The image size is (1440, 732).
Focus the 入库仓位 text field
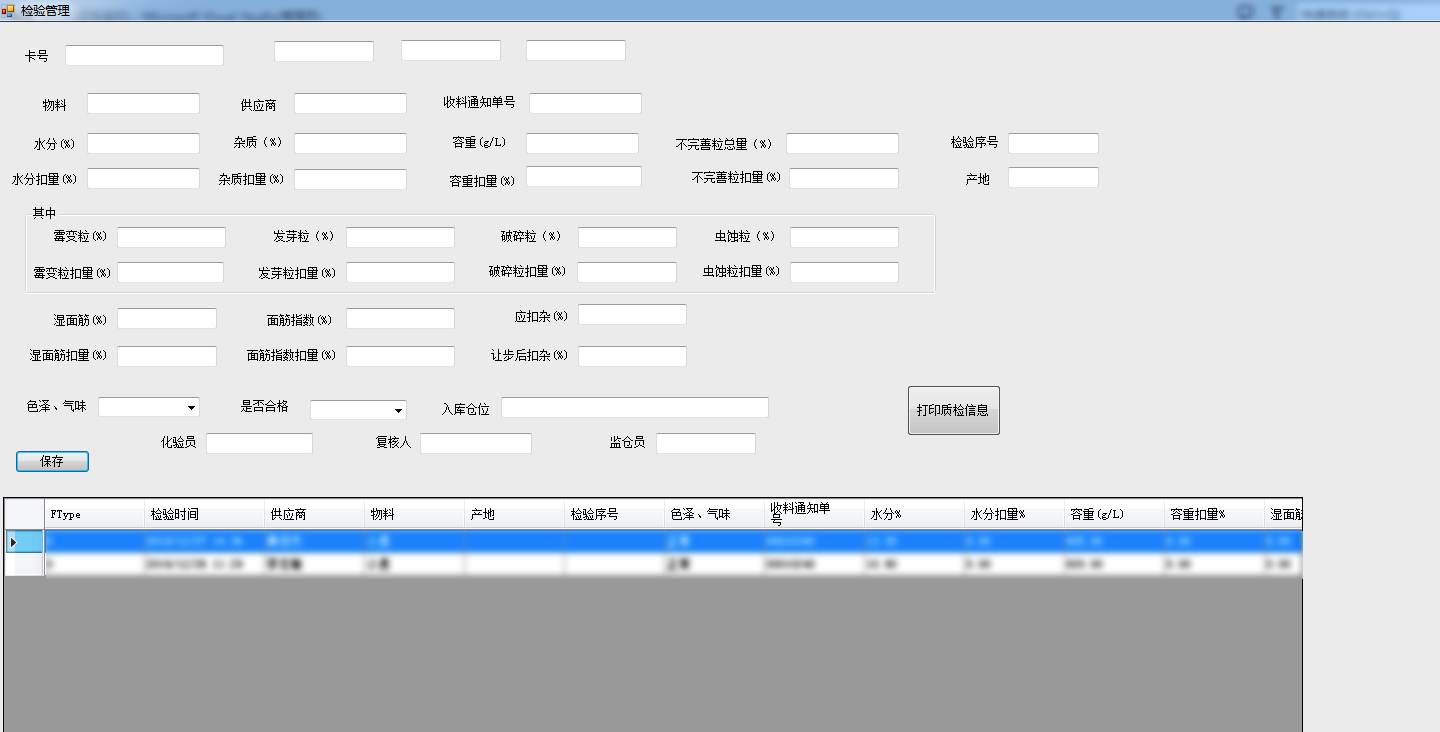634,408
